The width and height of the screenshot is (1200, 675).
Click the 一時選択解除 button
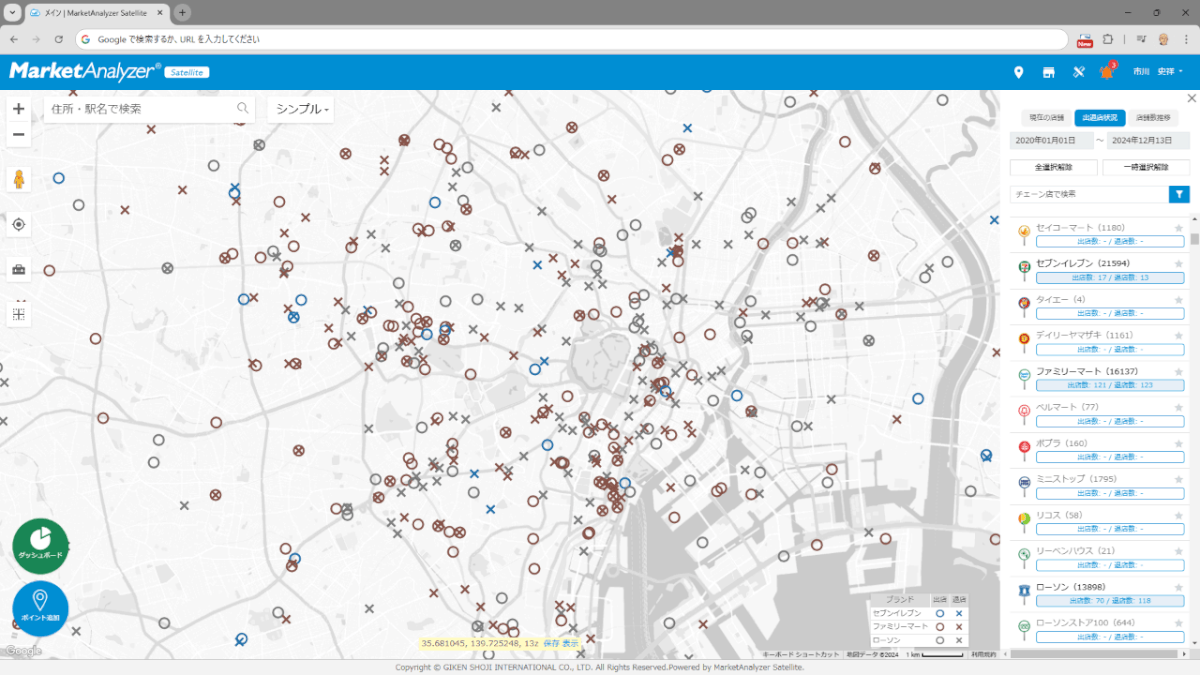1146,168
